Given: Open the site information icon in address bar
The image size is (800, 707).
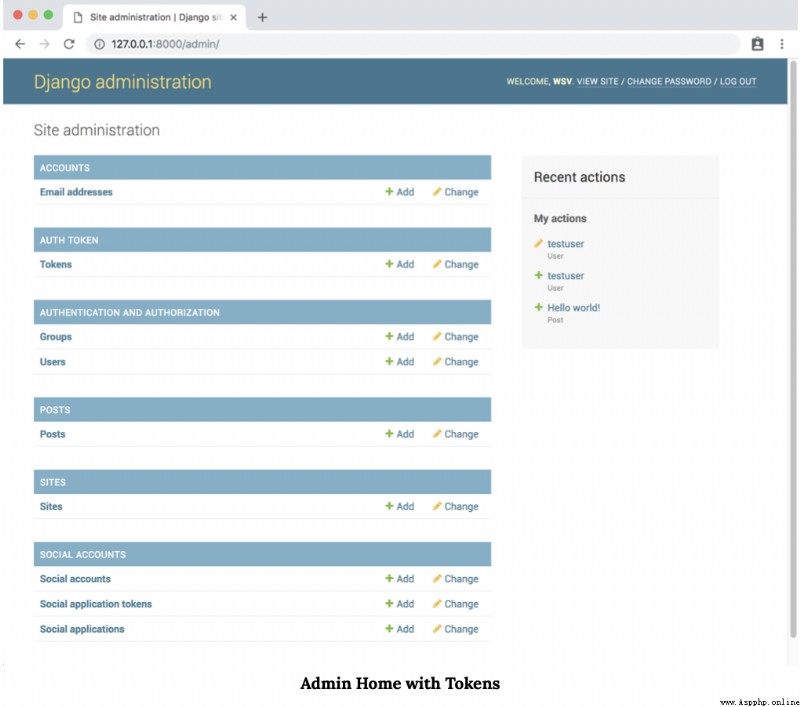Looking at the screenshot, I should [99, 44].
